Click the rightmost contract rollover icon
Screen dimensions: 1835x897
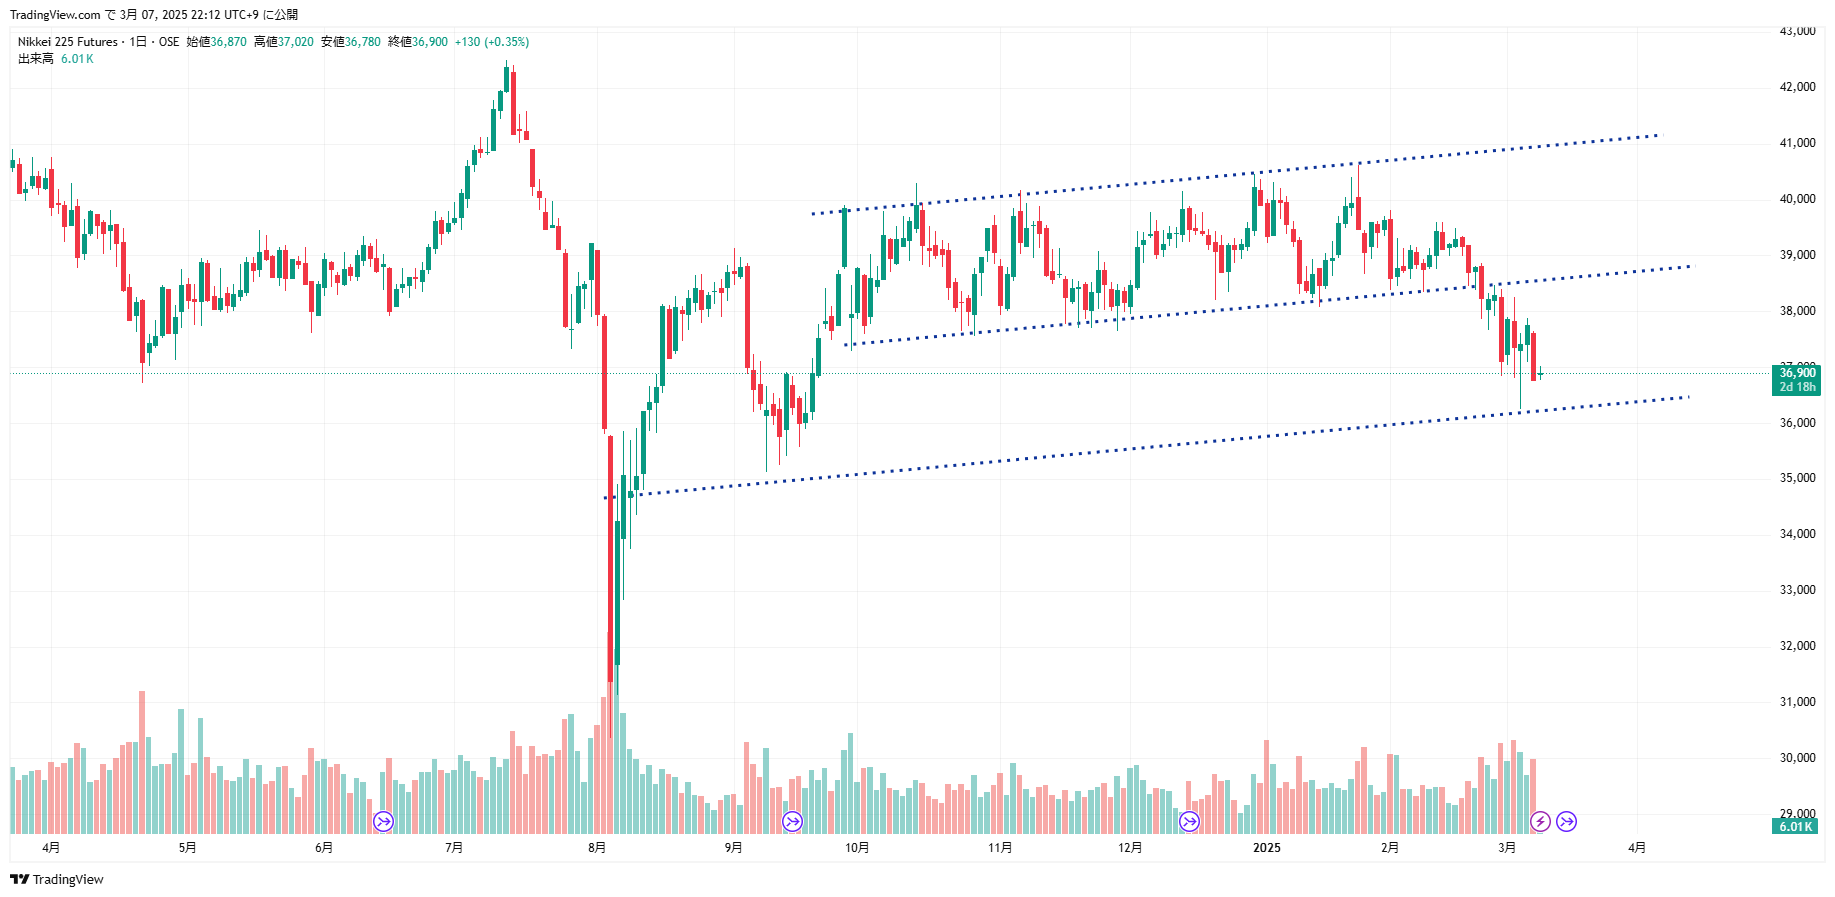tap(1566, 822)
